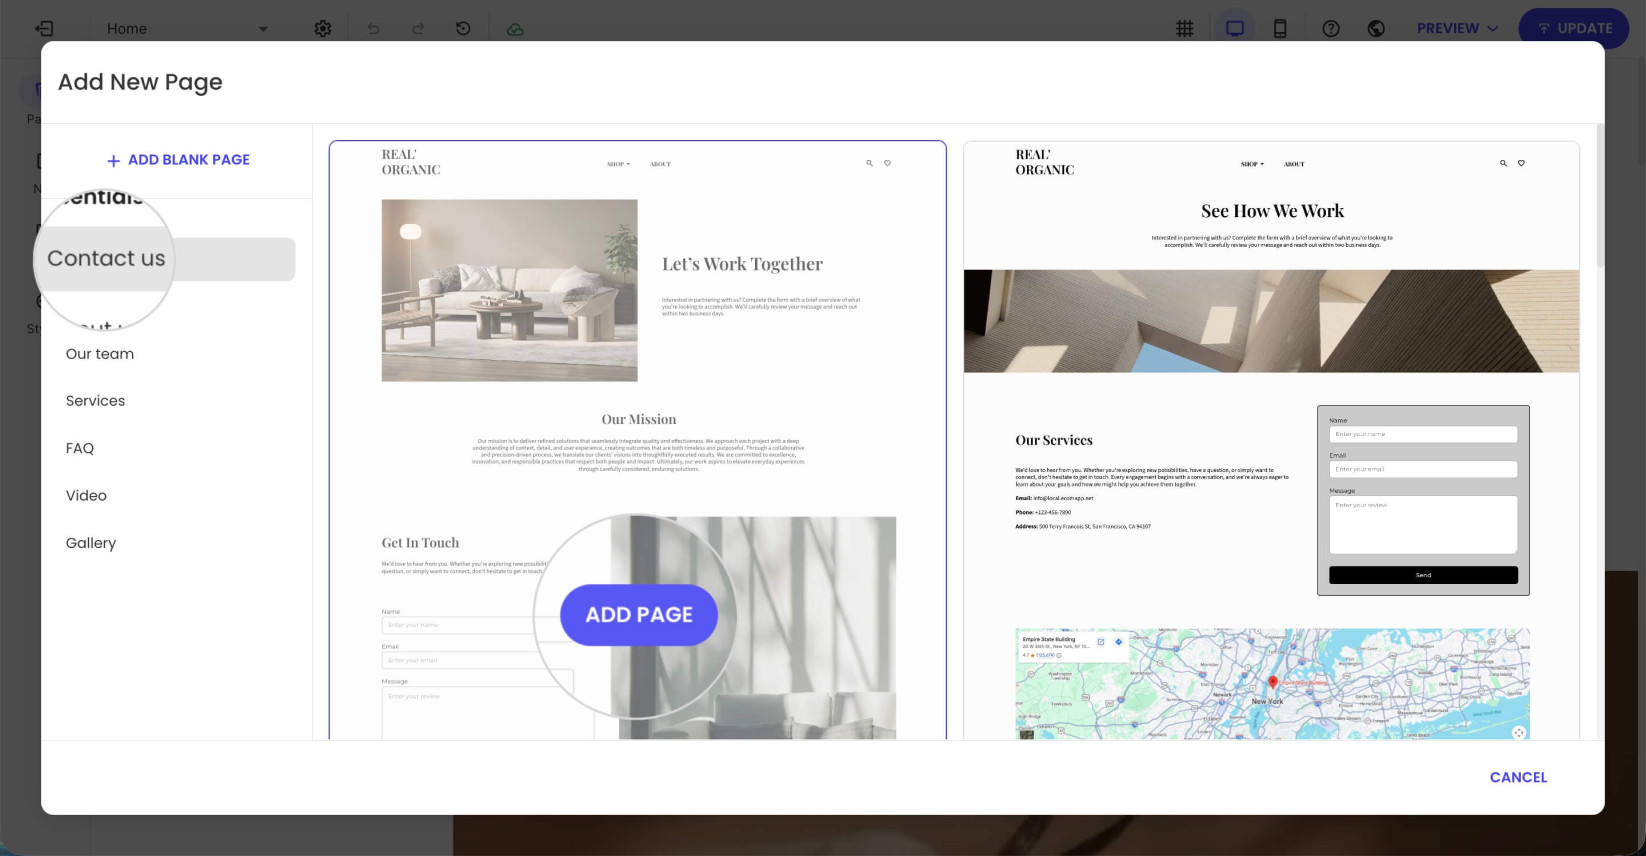
Task: Click the exit editor icon
Action: pos(45,28)
